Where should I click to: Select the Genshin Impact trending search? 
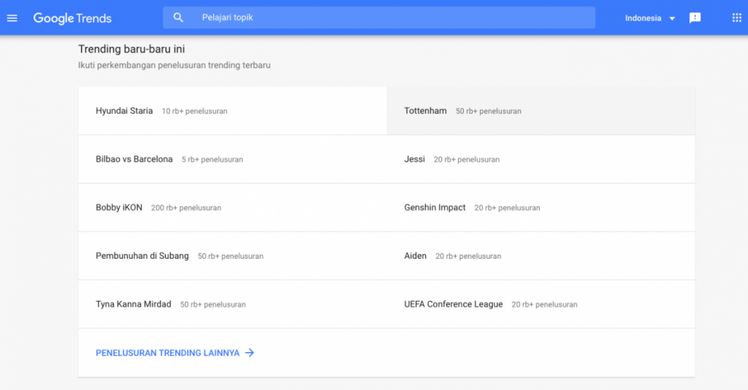click(541, 207)
